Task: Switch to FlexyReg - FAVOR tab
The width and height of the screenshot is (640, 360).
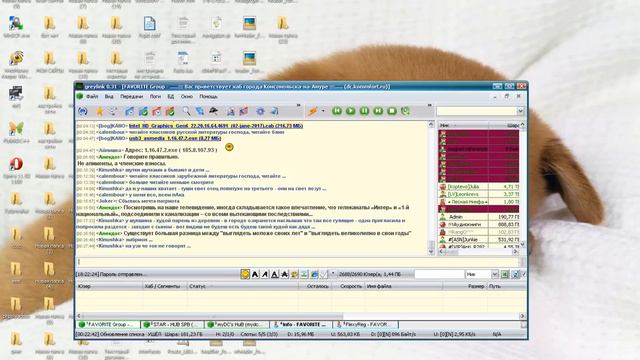Action: [x=366, y=324]
